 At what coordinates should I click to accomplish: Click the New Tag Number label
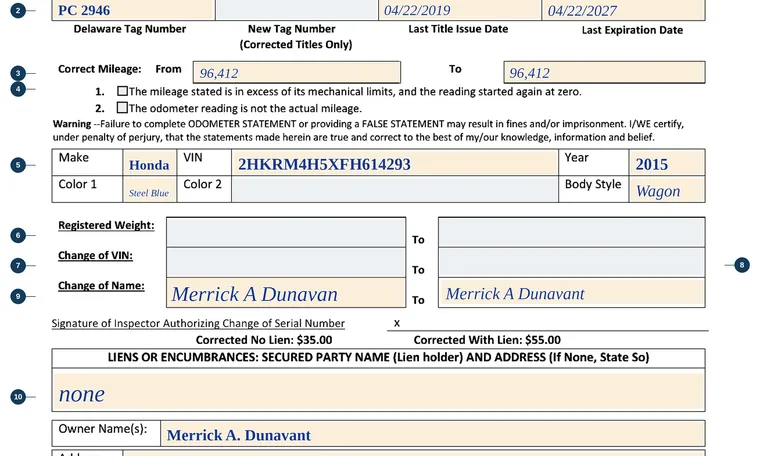[291, 29]
